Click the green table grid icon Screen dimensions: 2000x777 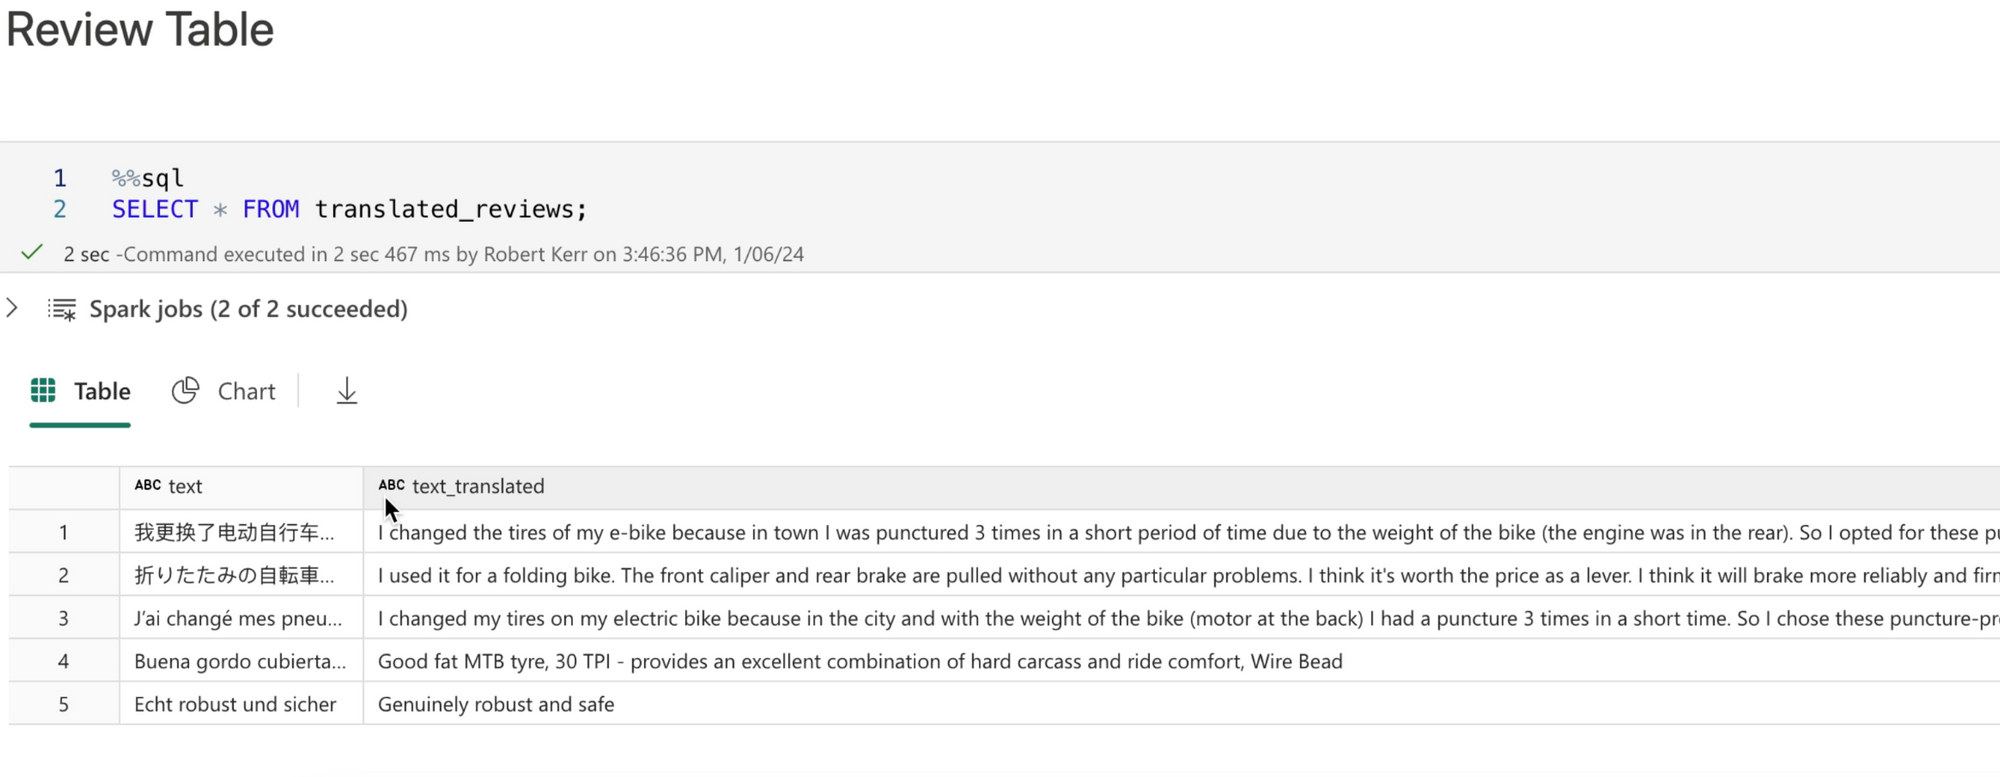pyautogui.click(x=43, y=391)
